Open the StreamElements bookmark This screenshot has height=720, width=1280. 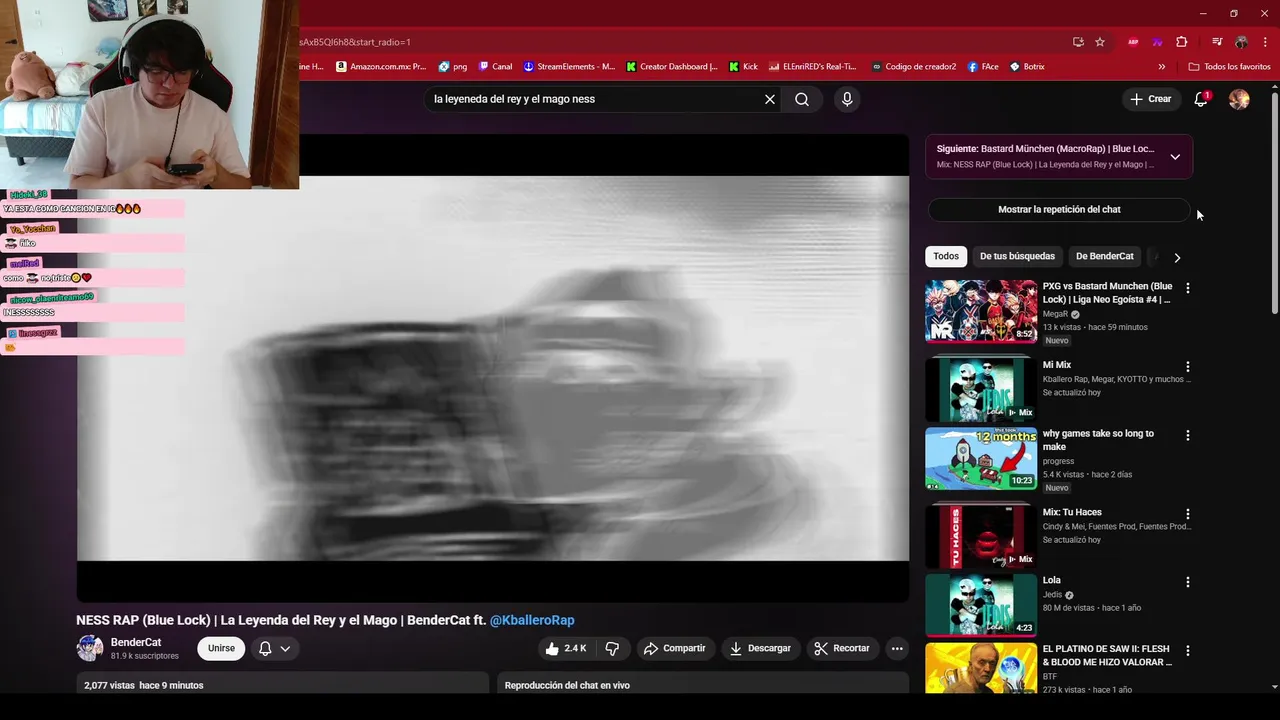[x=569, y=67]
